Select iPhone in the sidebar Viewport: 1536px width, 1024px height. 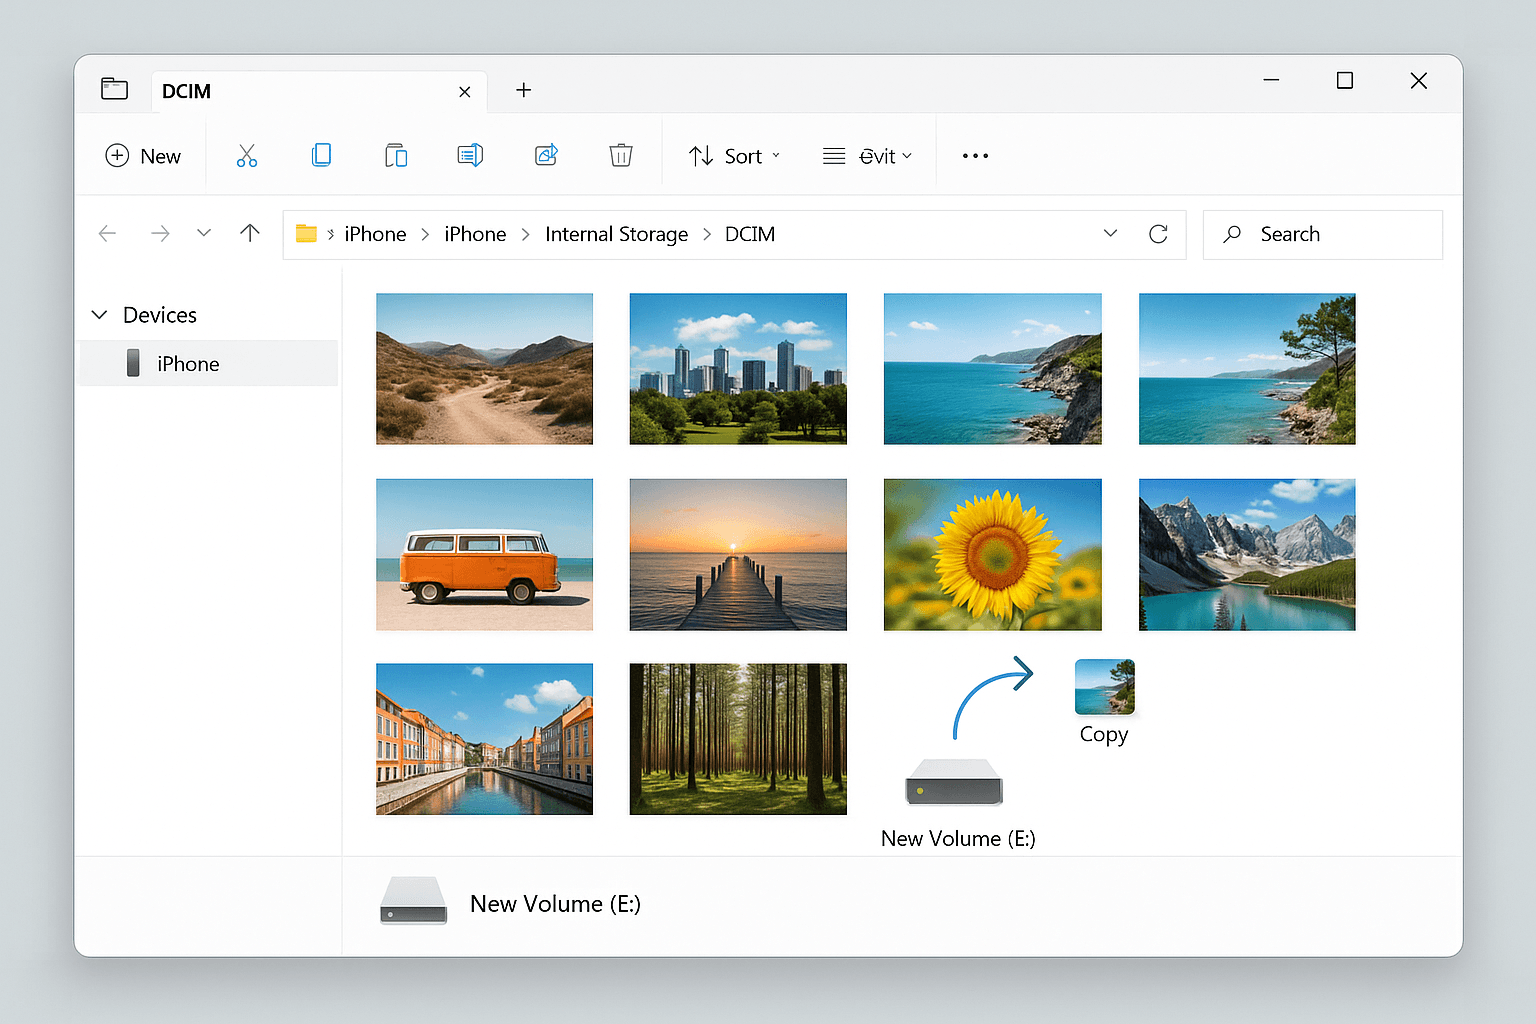[188, 364]
